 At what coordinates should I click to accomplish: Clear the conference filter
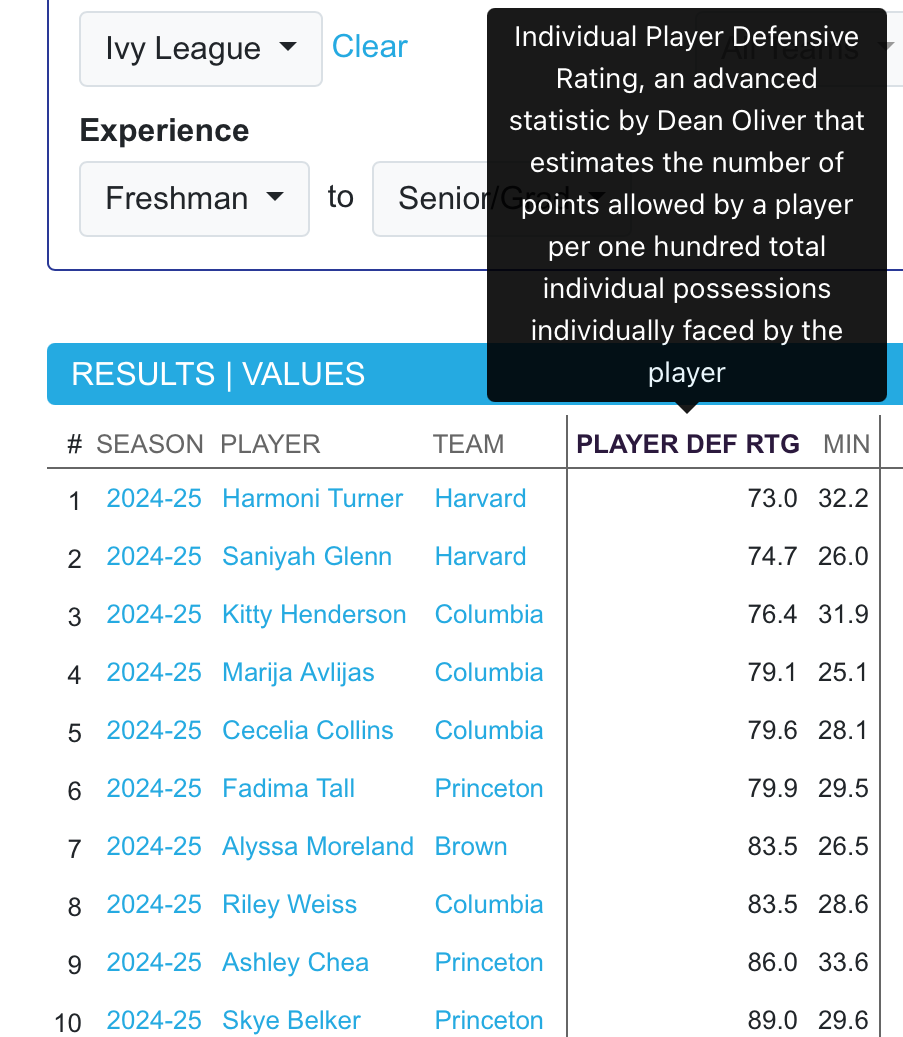click(x=369, y=47)
